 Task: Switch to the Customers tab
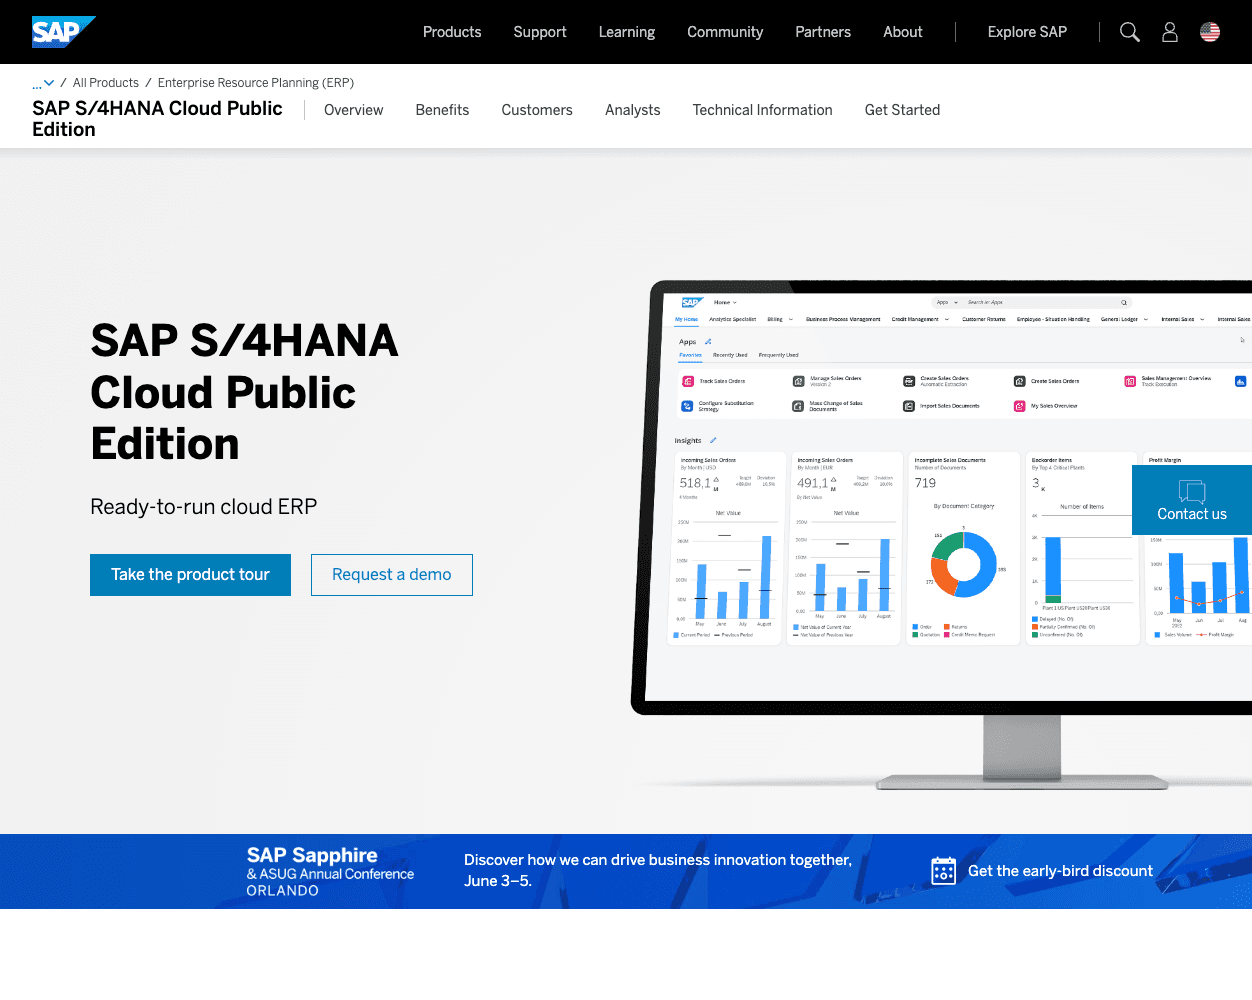pyautogui.click(x=537, y=110)
